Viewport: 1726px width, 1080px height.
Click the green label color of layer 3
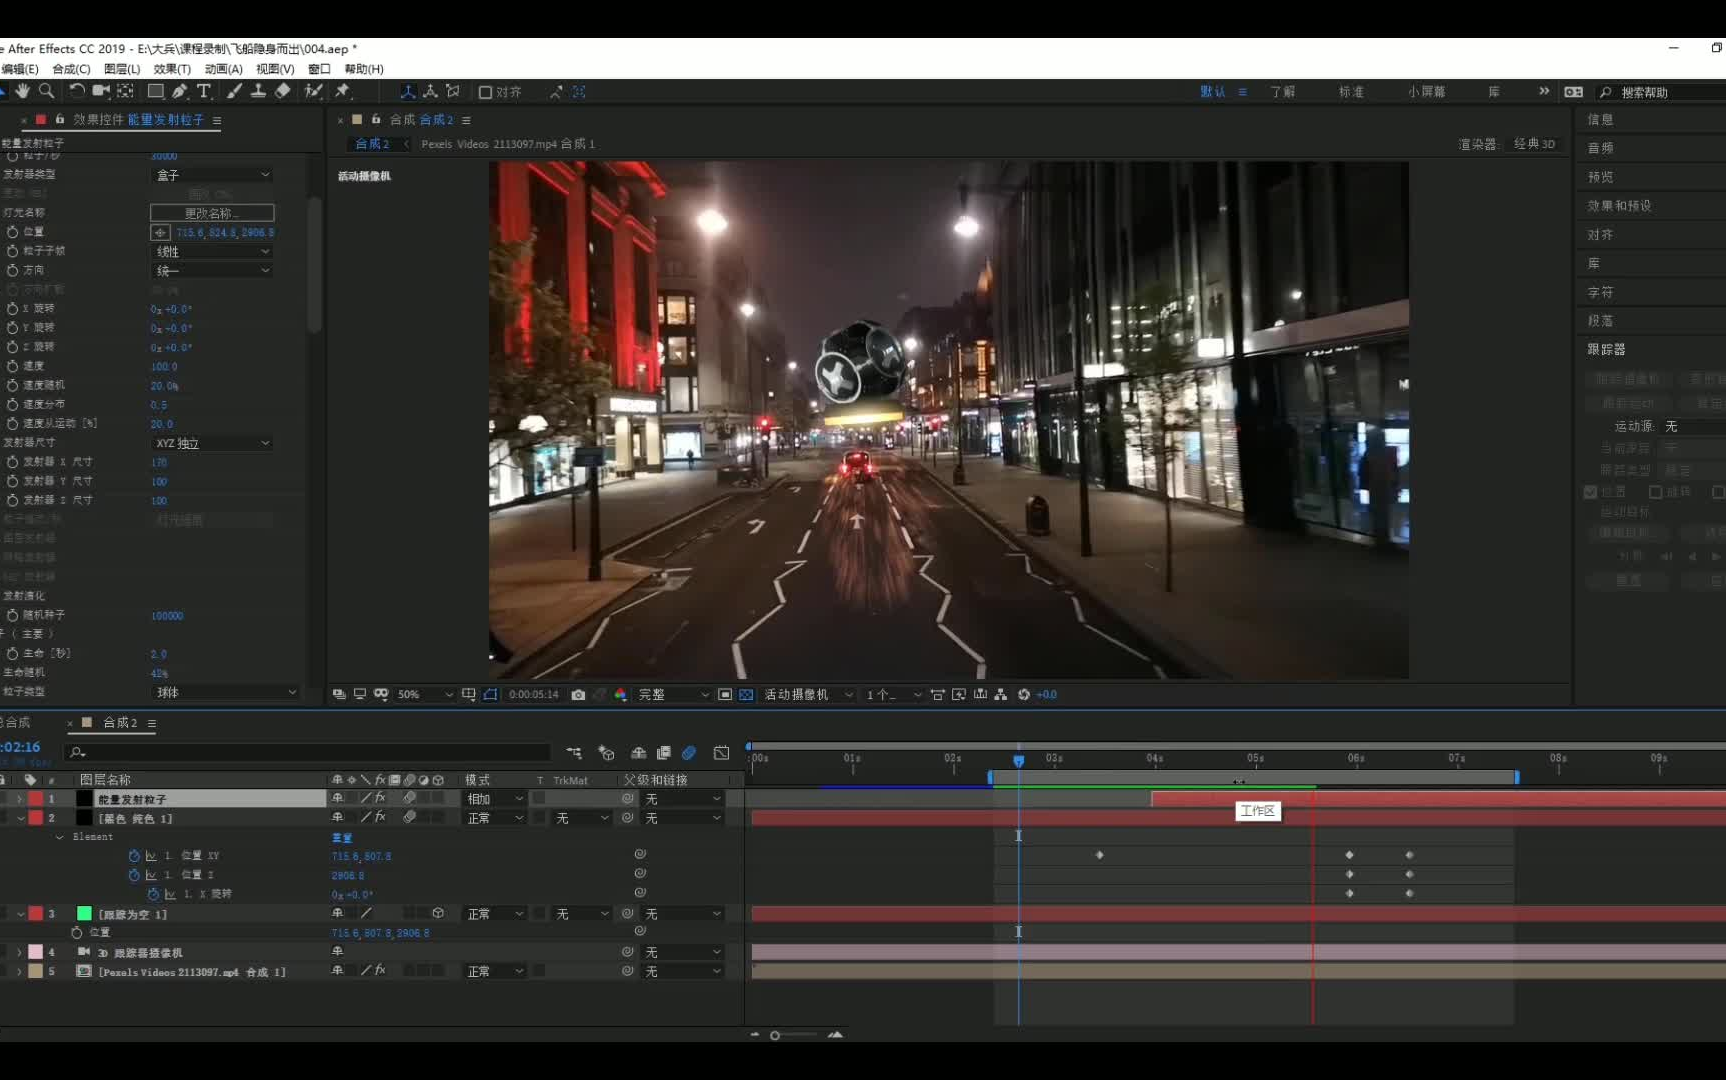(x=84, y=914)
